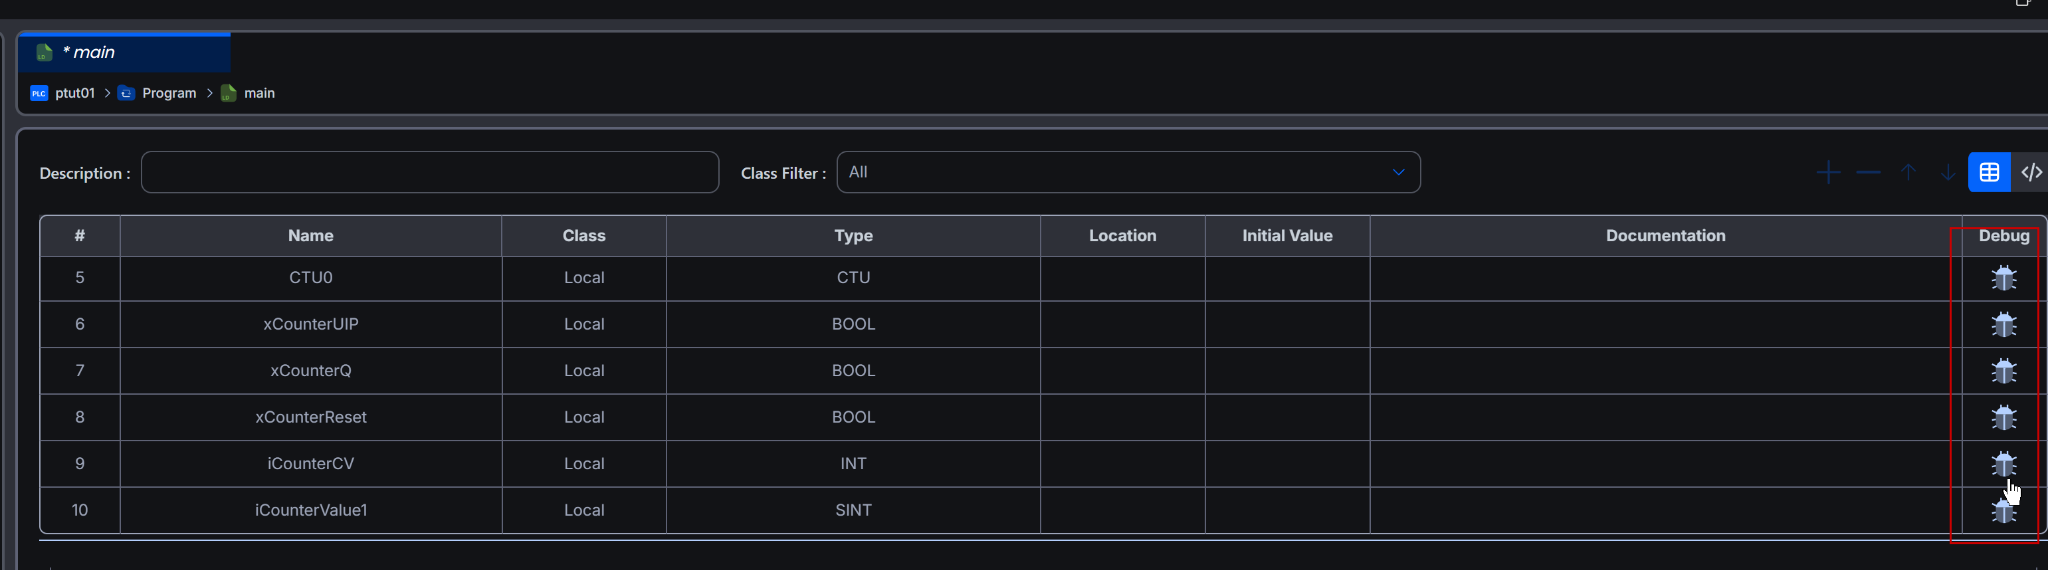Viewport: 2048px width, 570px height.
Task: Switch to code view of variables
Action: [2031, 173]
